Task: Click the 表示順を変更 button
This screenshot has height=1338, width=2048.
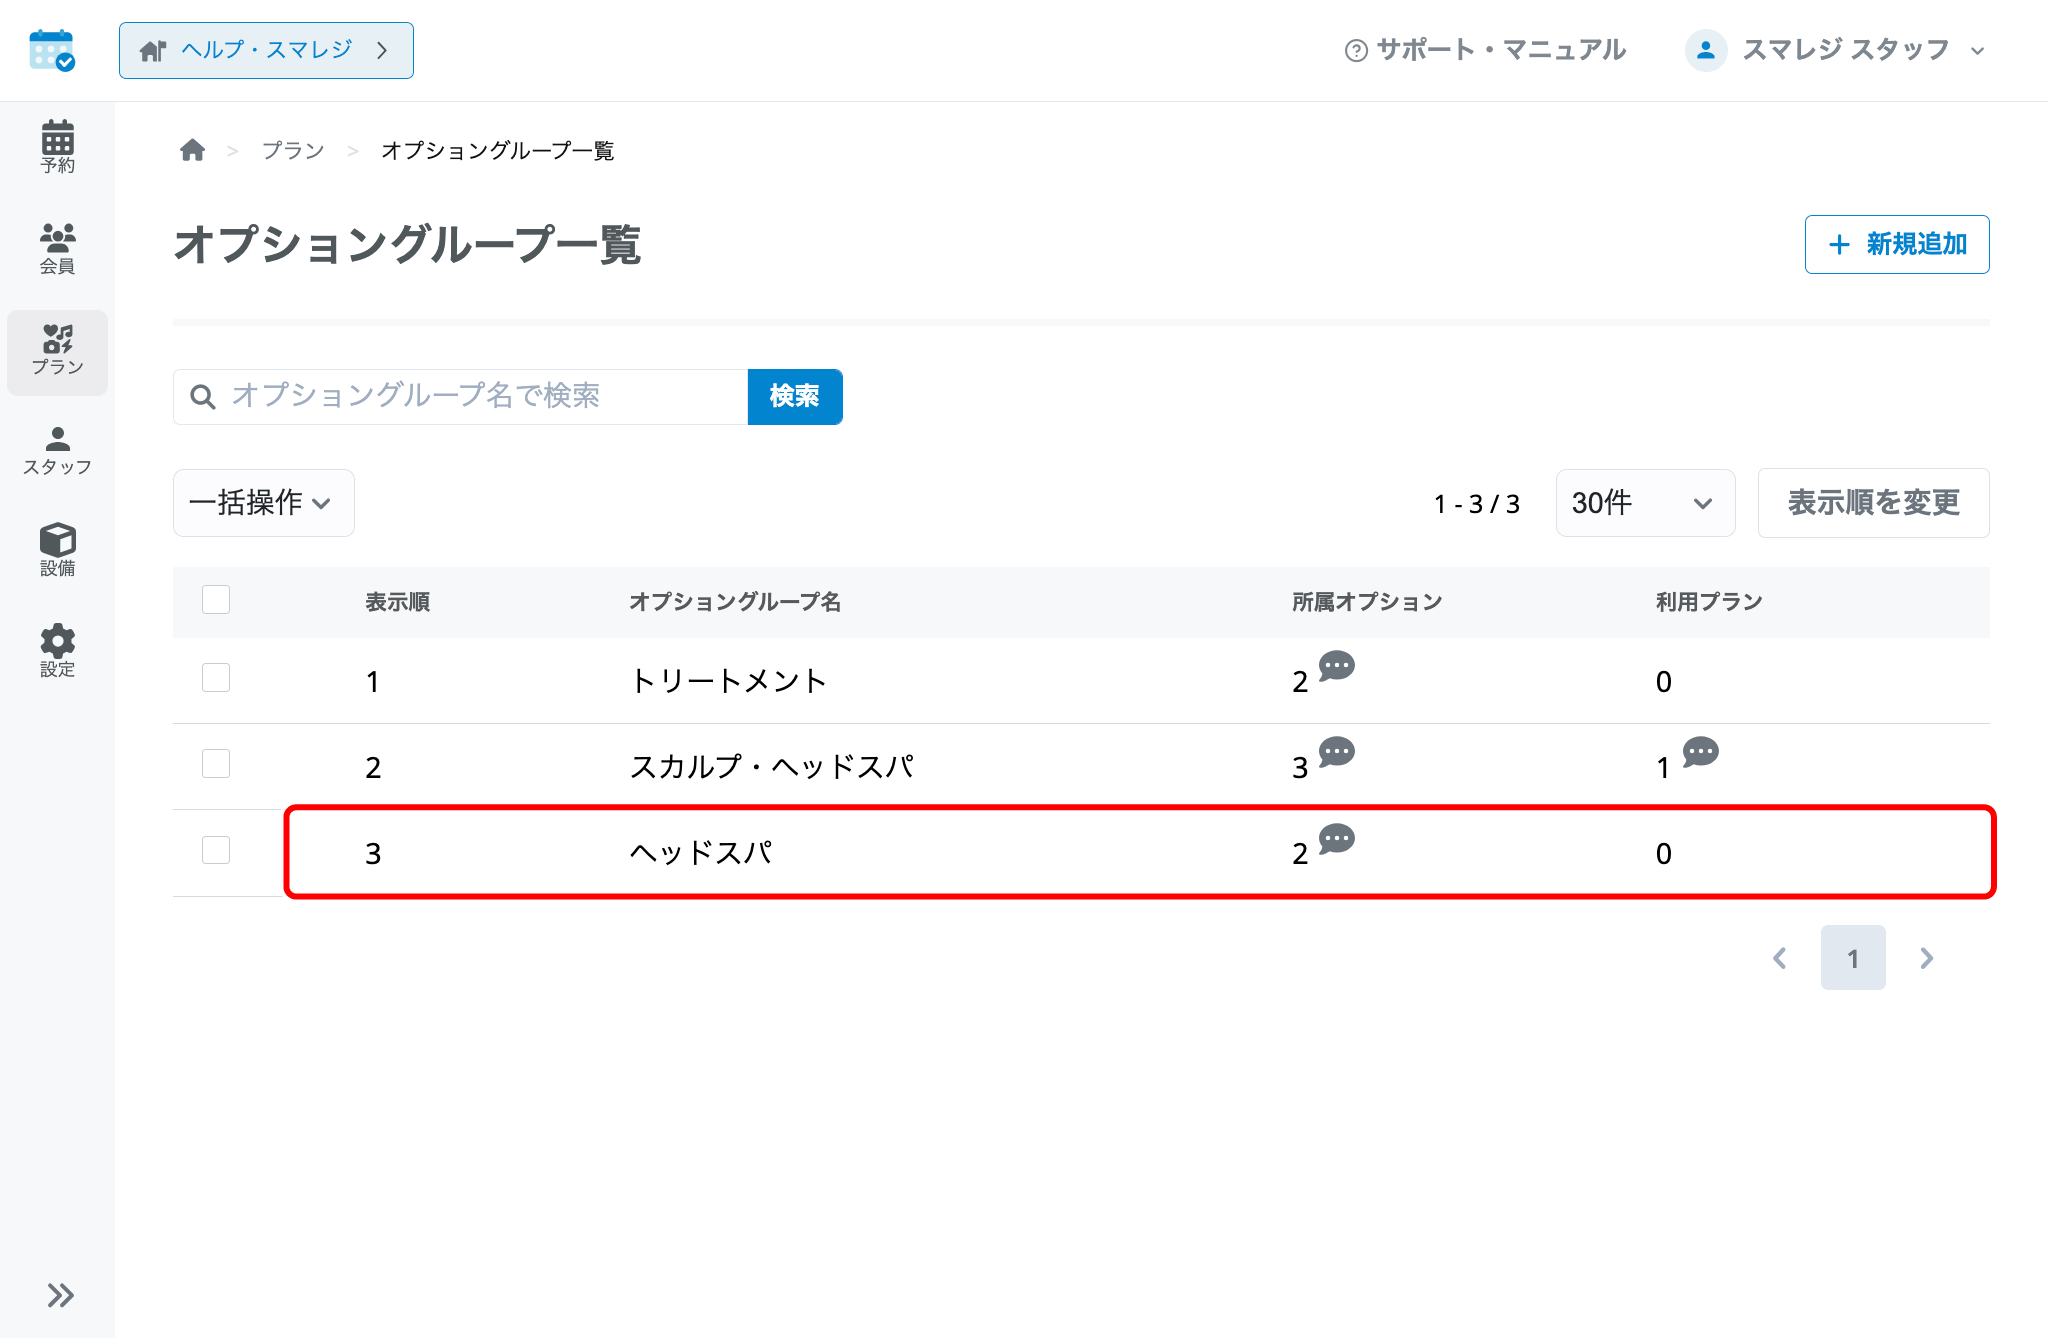Action: tap(1873, 503)
